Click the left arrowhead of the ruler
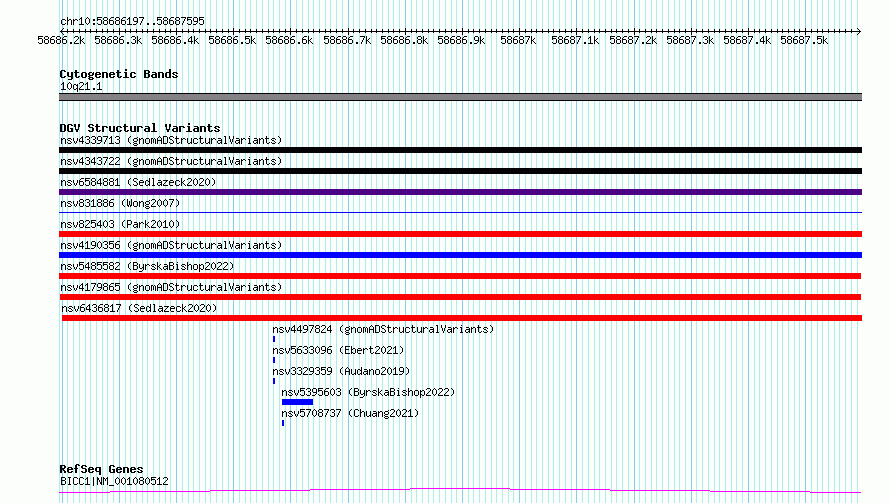Viewport: 890px width, 503px height. pos(62,31)
